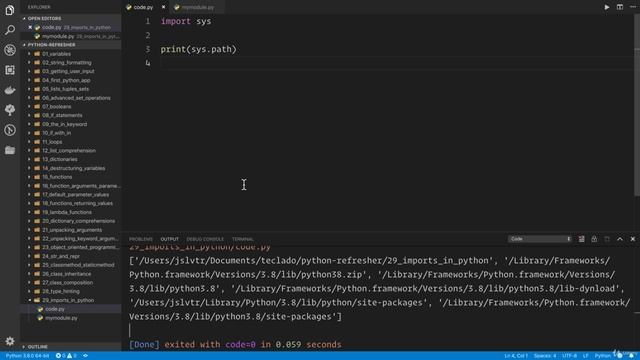Open the Explorer view in activity bar
This screenshot has height=360, width=640.
[10, 10]
